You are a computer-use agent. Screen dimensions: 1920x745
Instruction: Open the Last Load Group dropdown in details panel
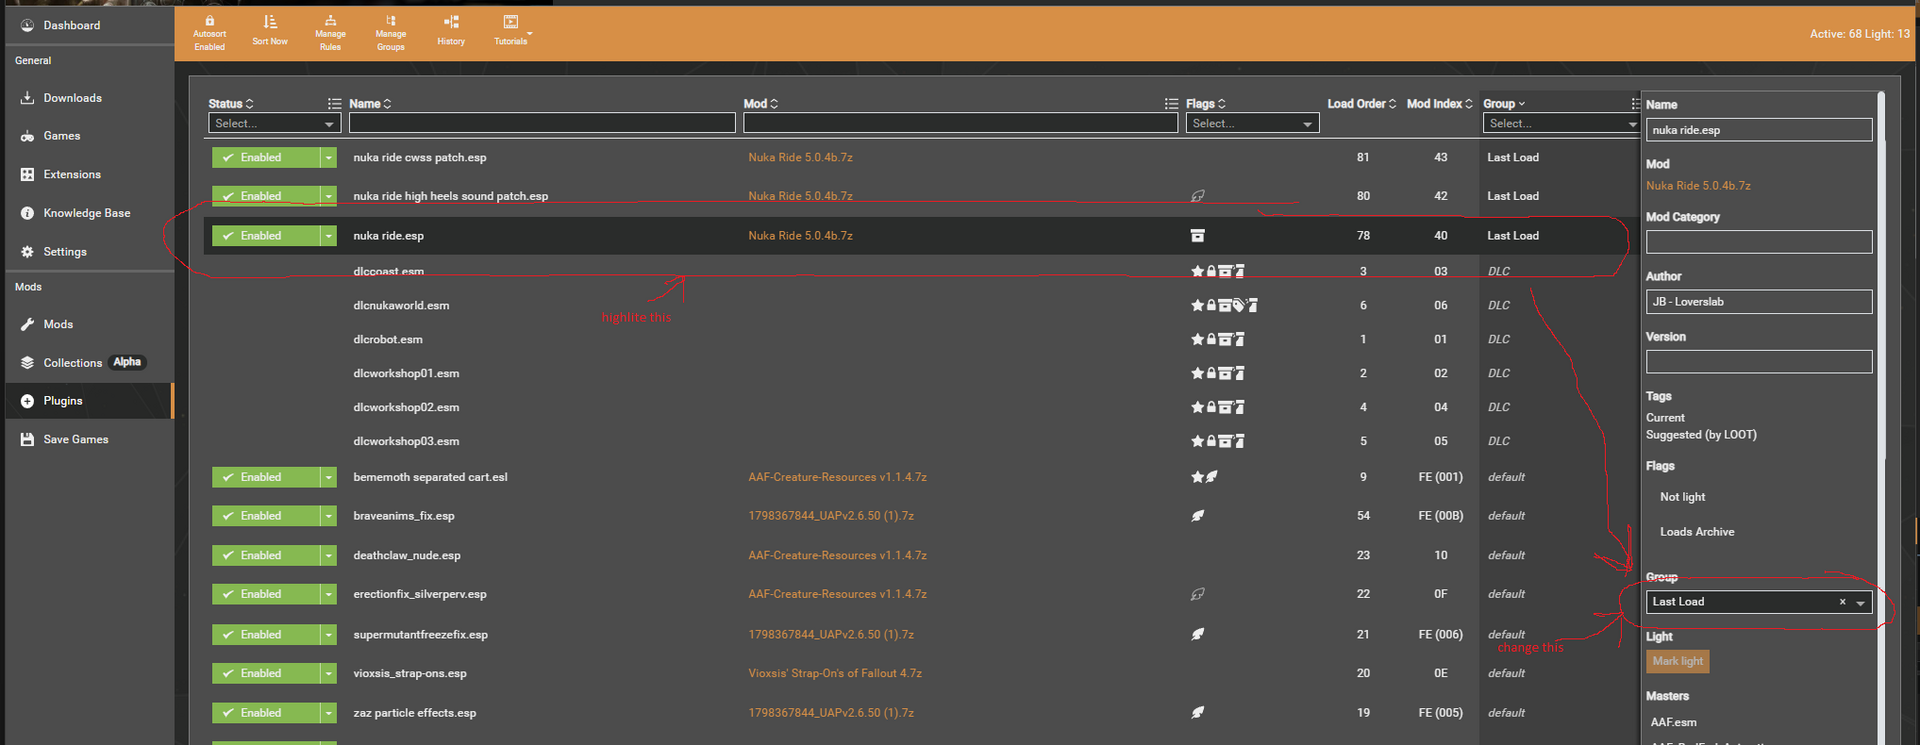point(1859,602)
